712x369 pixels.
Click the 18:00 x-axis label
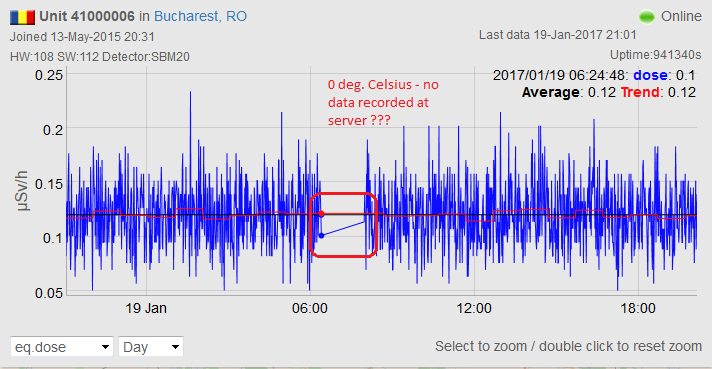pyautogui.click(x=638, y=309)
